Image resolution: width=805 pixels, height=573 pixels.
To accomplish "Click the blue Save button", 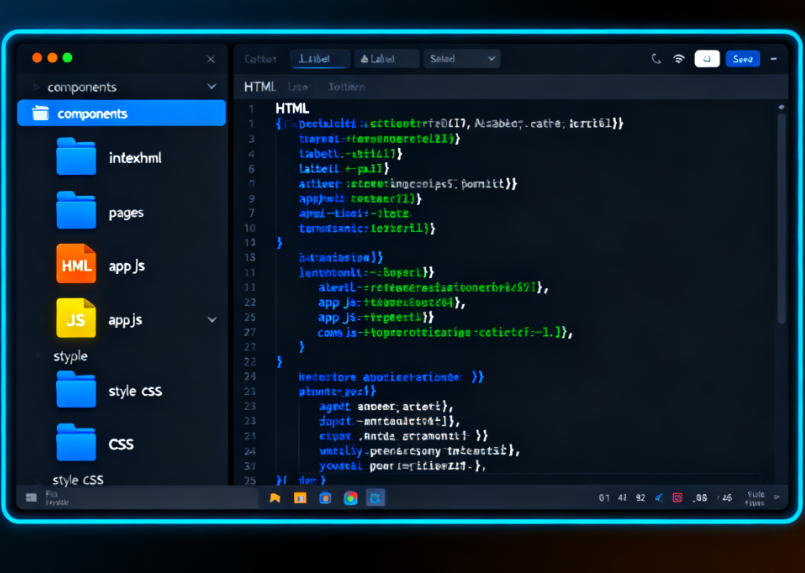I will (x=742, y=59).
